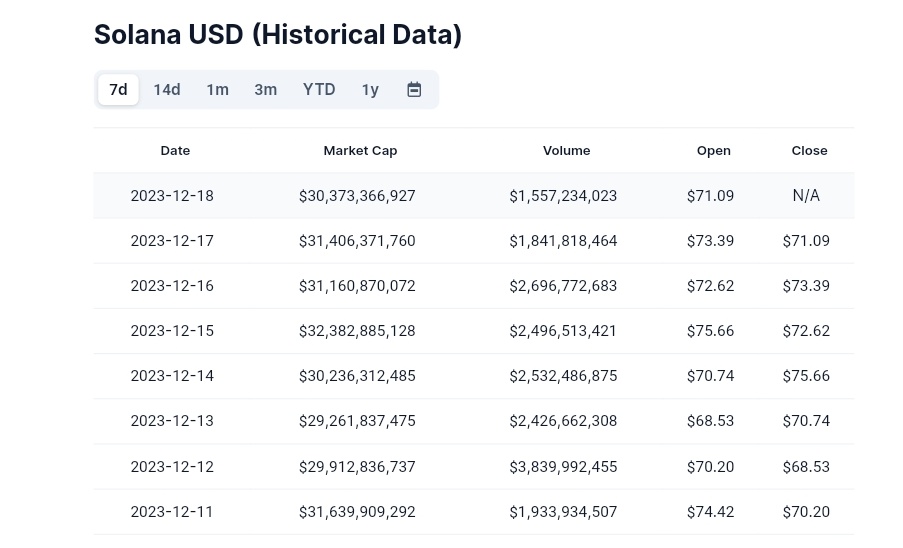Click open price $68.53 for 2023-12-13

click(711, 421)
